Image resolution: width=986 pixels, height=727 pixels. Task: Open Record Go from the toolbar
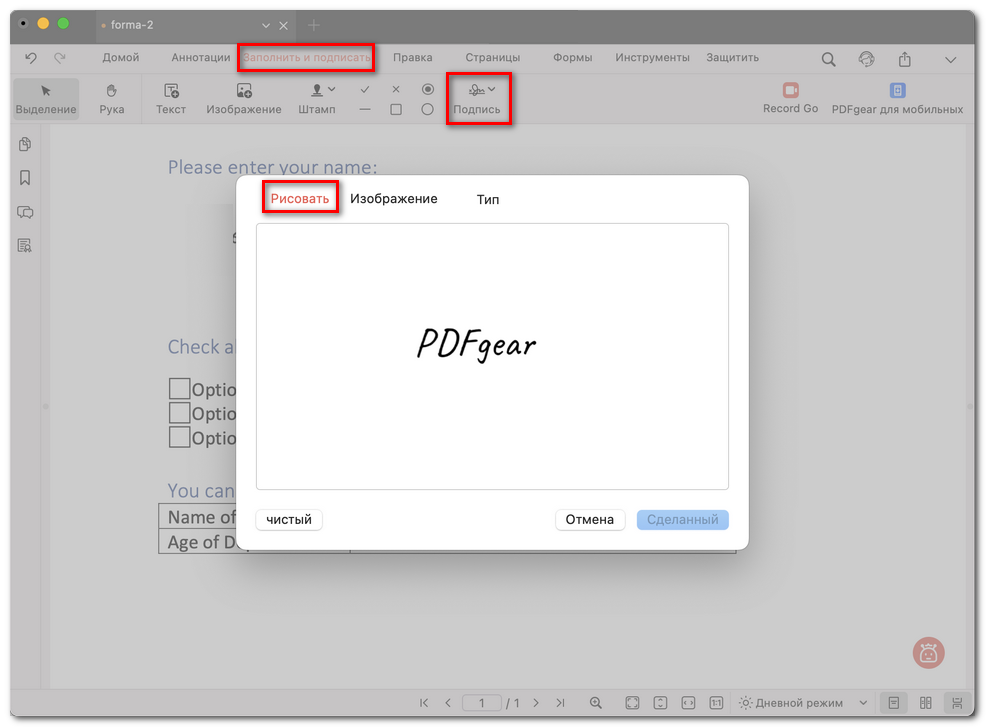(x=790, y=98)
